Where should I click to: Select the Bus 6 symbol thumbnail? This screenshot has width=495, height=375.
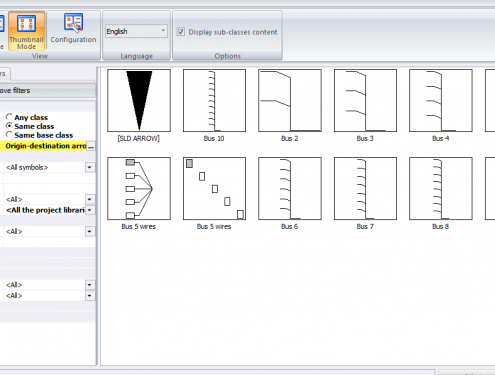coord(290,189)
